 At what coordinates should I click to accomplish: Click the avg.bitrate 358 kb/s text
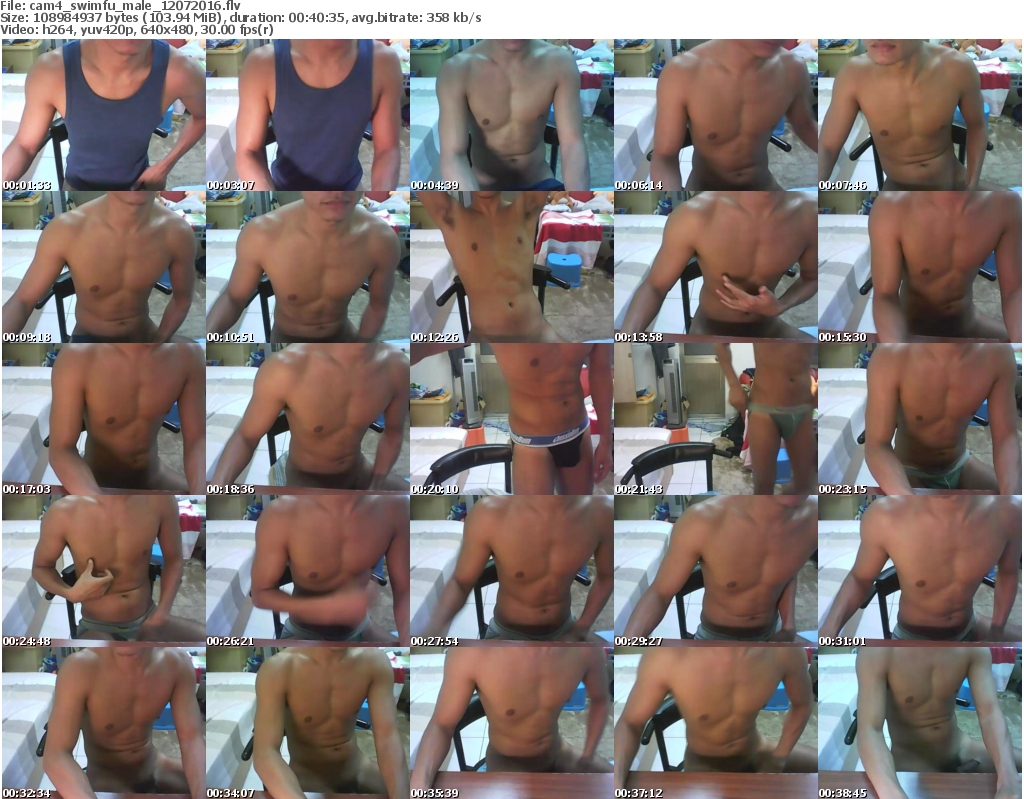point(417,18)
